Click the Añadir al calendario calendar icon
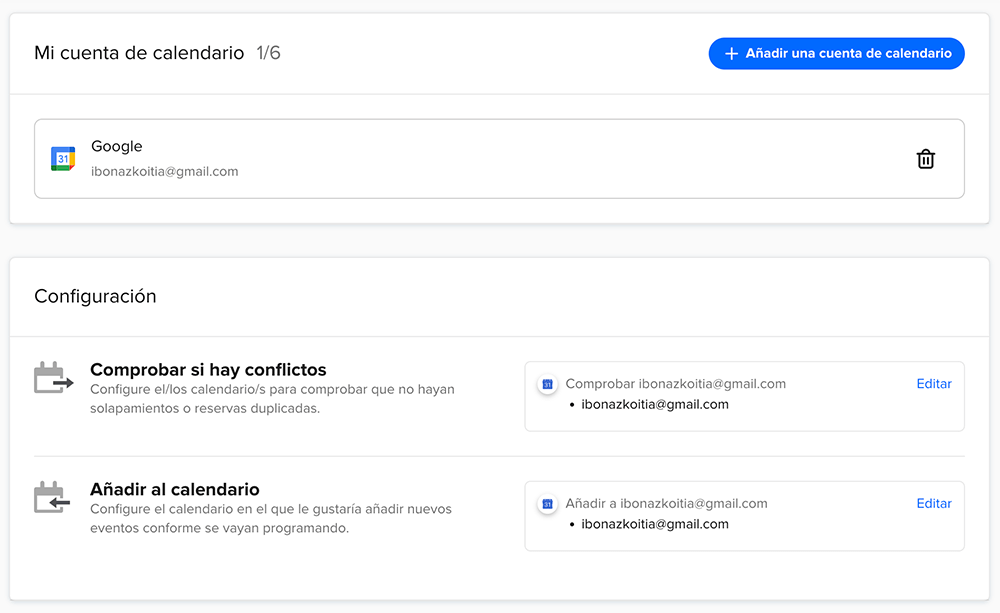Viewport: 1000px width, 613px height. (x=52, y=497)
